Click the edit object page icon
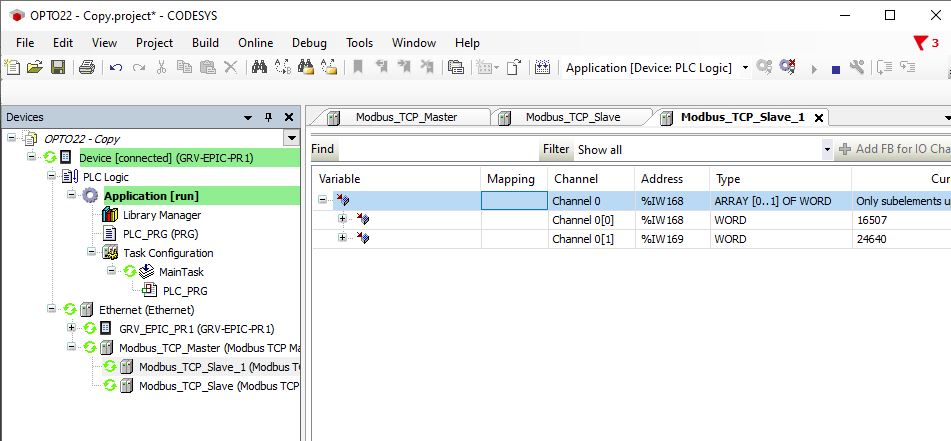951x441 pixels. click(514, 67)
